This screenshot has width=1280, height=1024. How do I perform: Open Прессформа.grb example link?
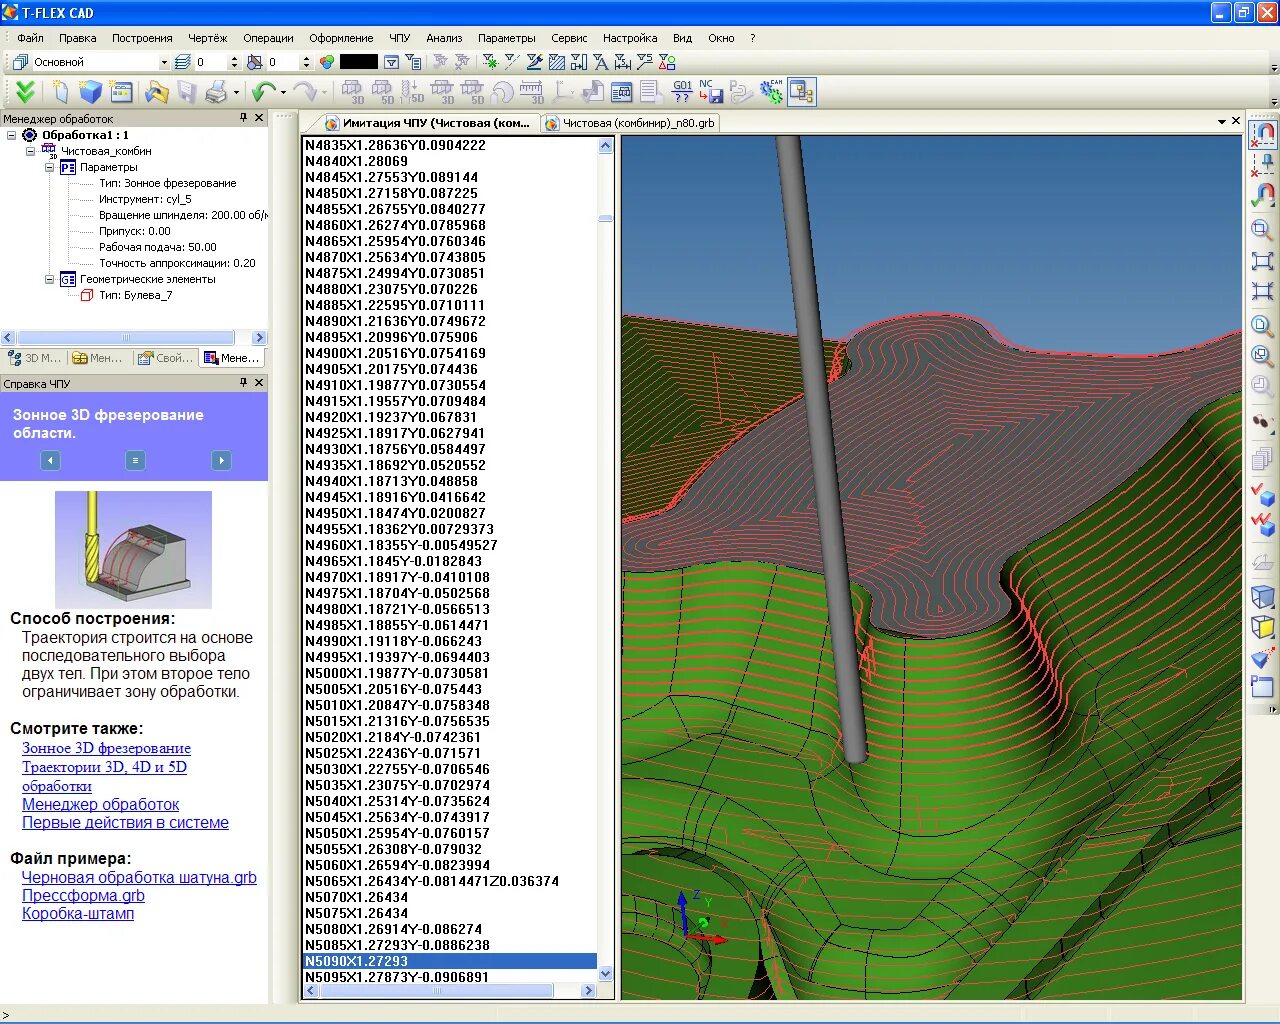click(83, 896)
